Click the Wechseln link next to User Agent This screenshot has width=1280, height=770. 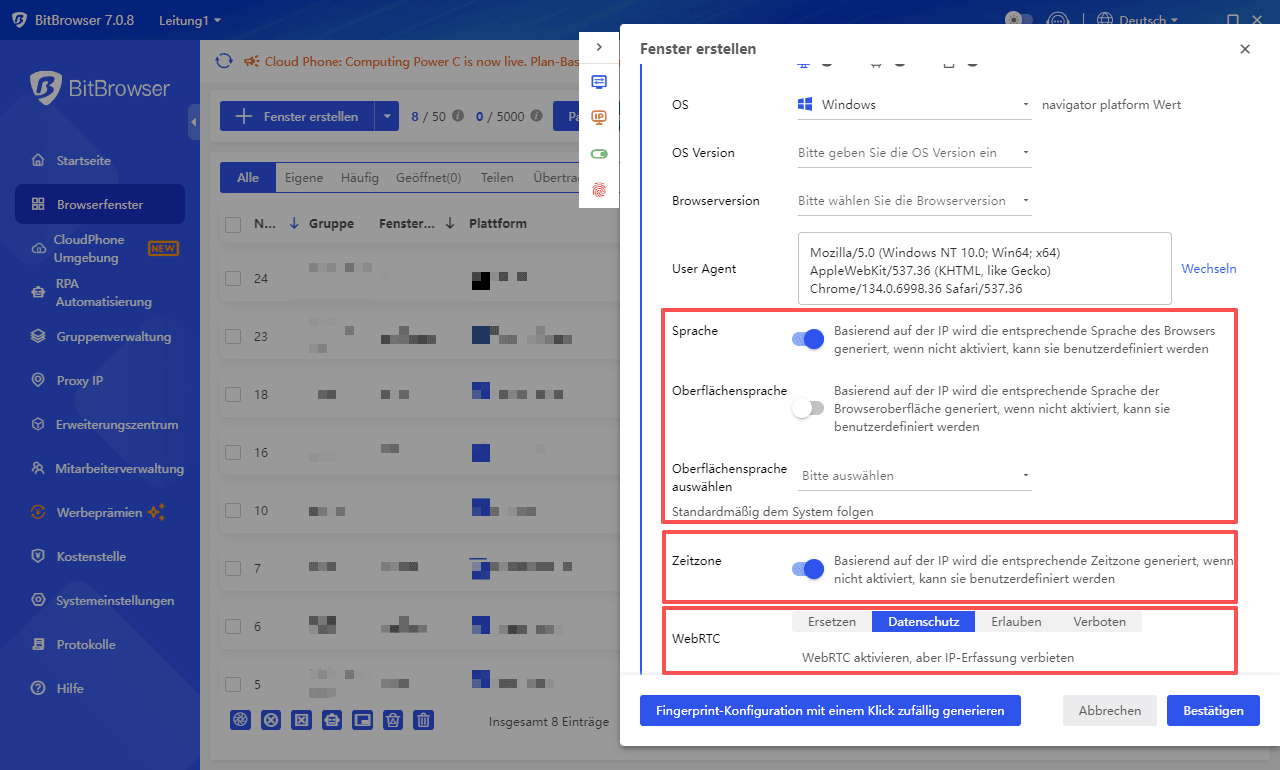point(1208,268)
